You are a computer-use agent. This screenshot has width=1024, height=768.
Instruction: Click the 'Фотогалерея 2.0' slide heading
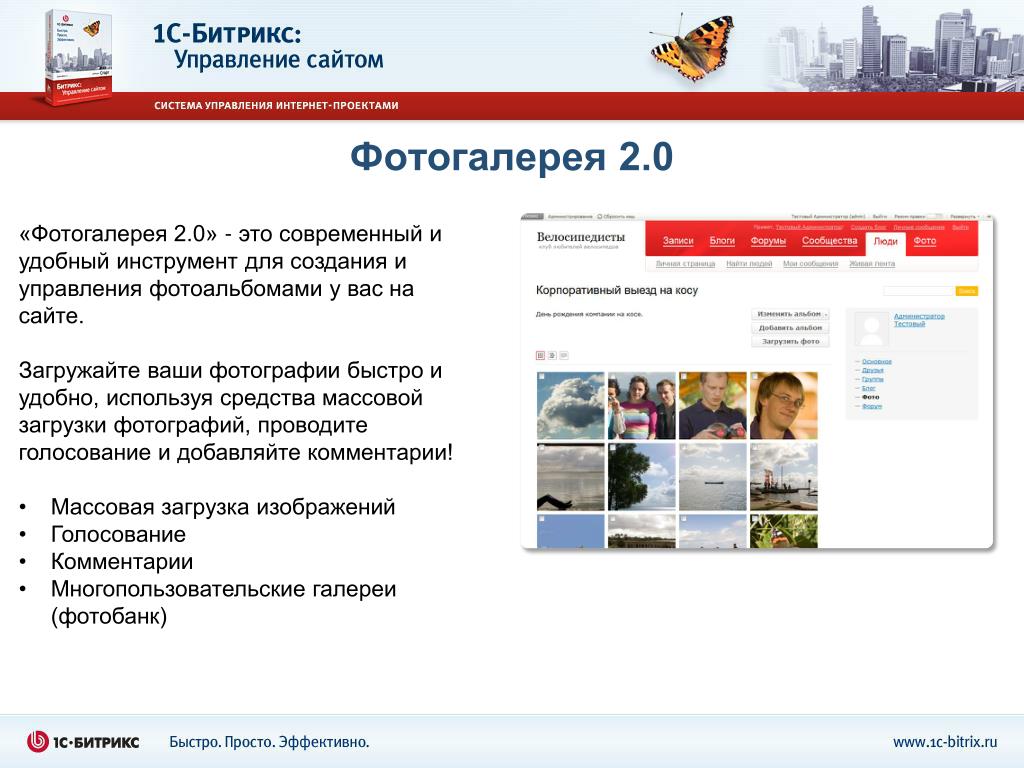pyautogui.click(x=511, y=157)
